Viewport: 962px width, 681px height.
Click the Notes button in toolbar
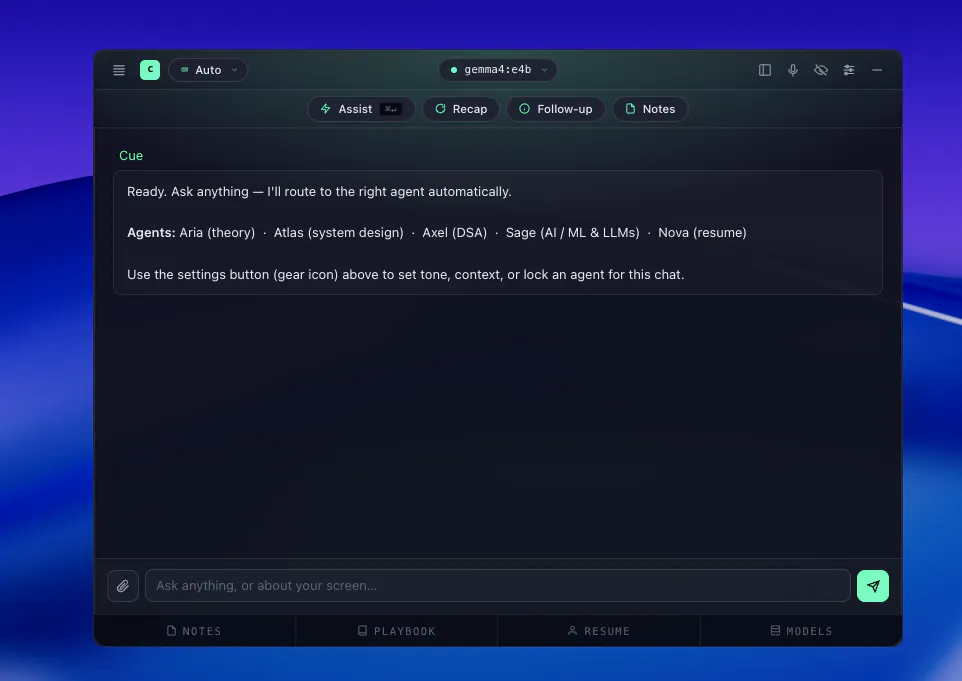coord(650,109)
